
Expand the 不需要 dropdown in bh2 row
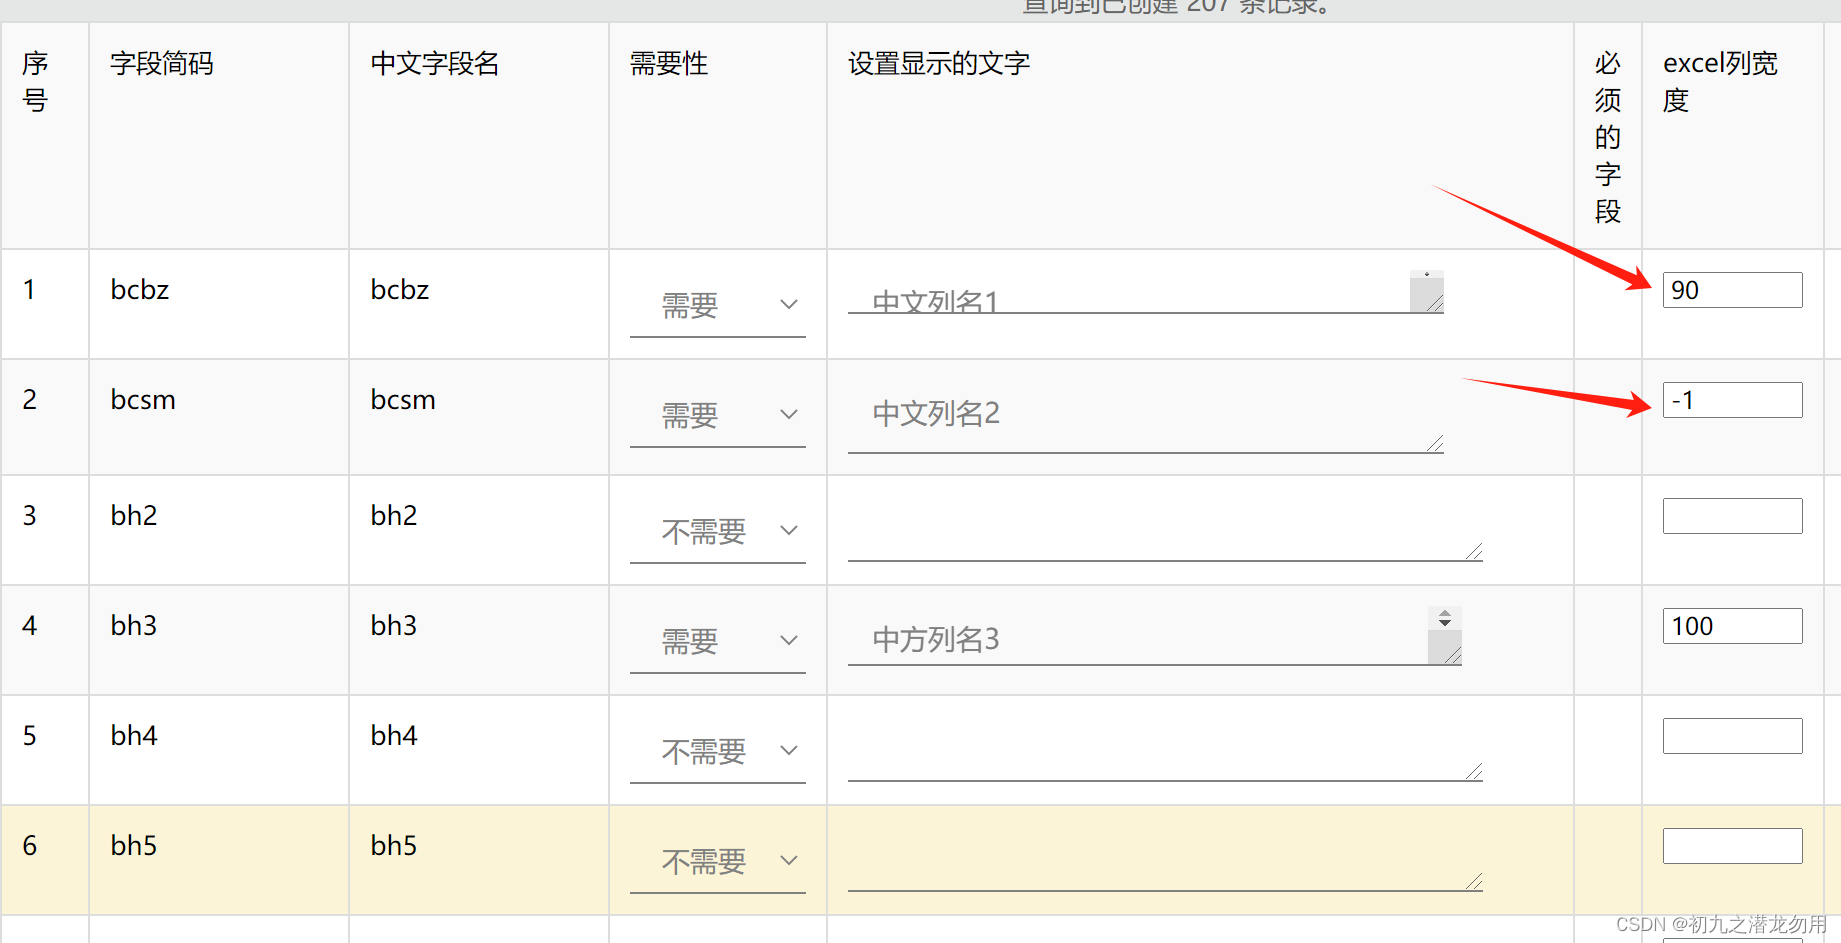pyautogui.click(x=717, y=531)
